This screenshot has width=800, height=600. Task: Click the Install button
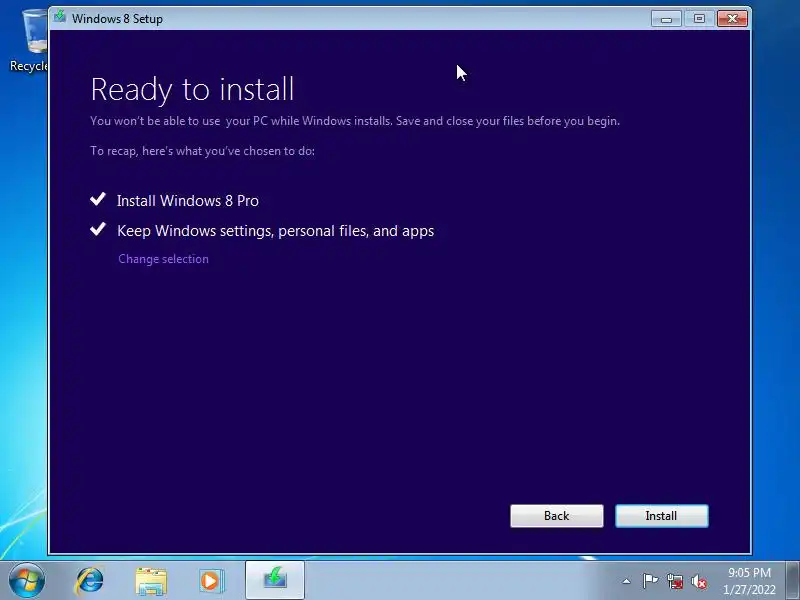click(x=661, y=516)
